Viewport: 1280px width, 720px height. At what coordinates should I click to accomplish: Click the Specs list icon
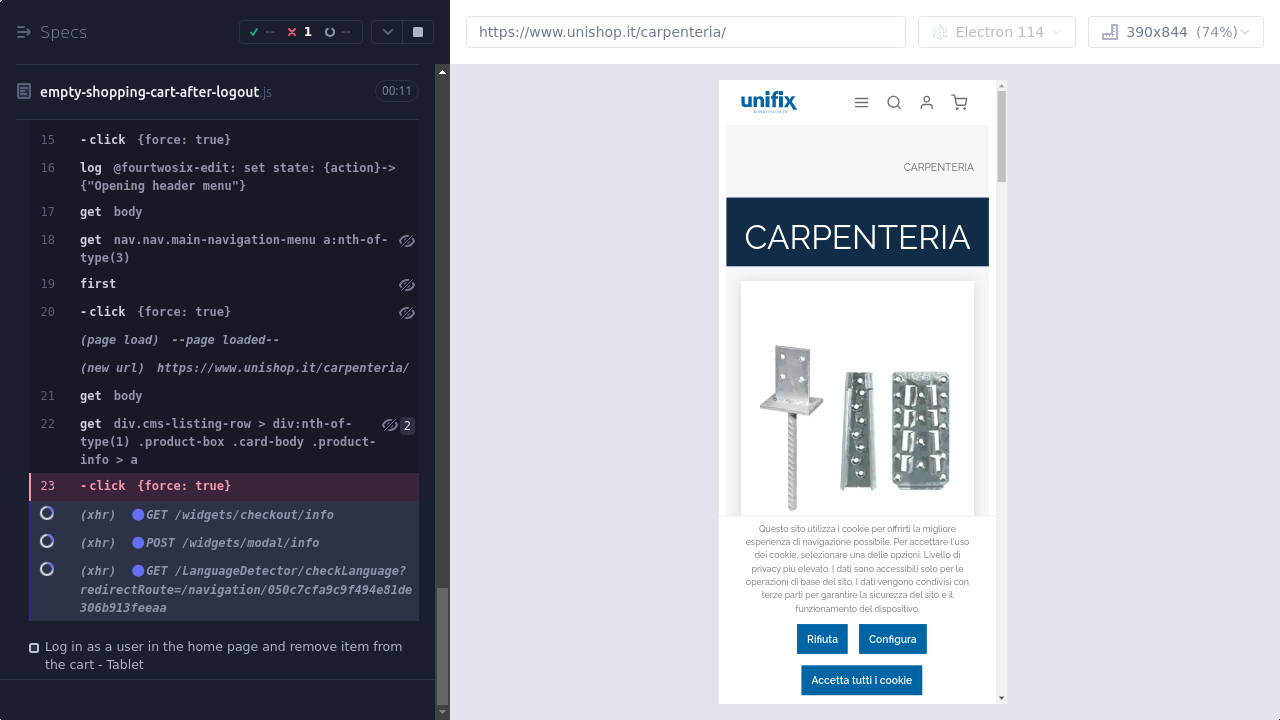coord(24,32)
